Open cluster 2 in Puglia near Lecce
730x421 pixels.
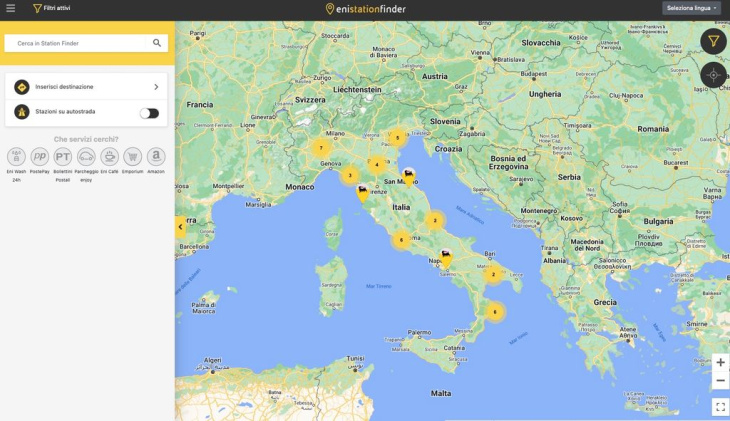click(x=493, y=274)
